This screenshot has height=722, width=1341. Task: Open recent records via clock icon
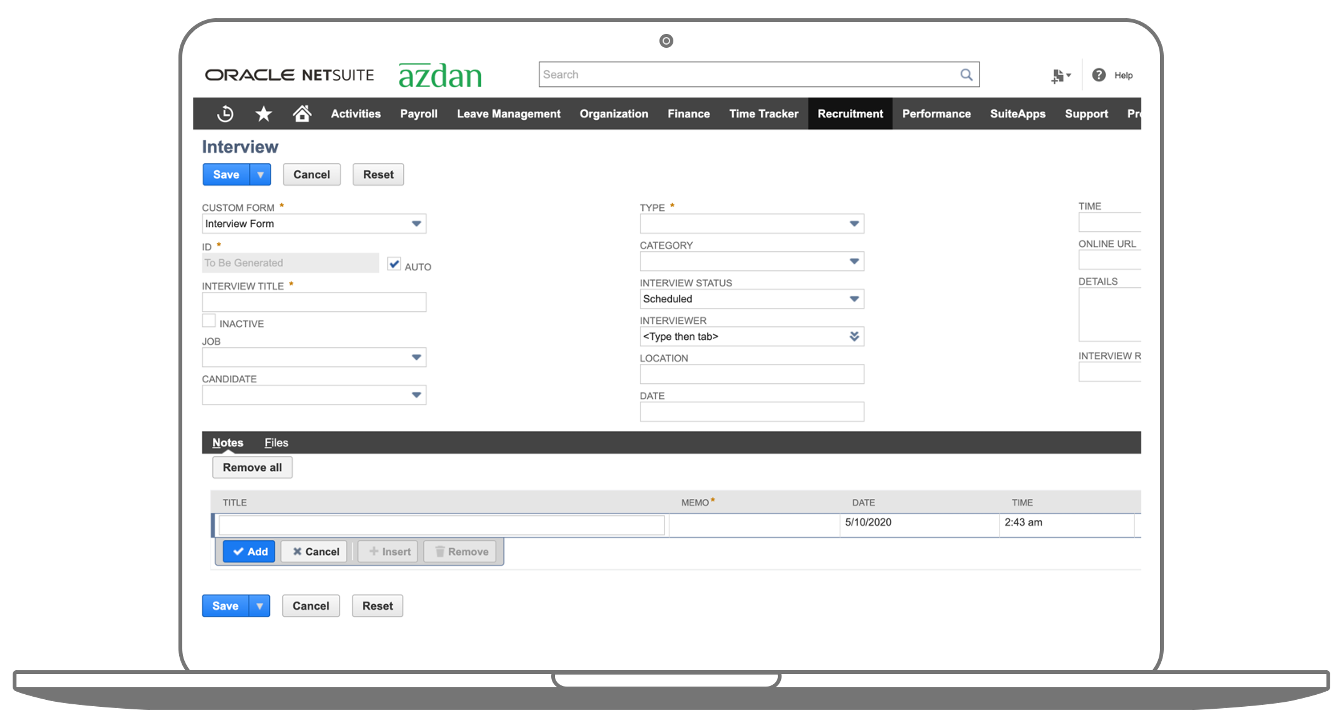[x=224, y=113]
